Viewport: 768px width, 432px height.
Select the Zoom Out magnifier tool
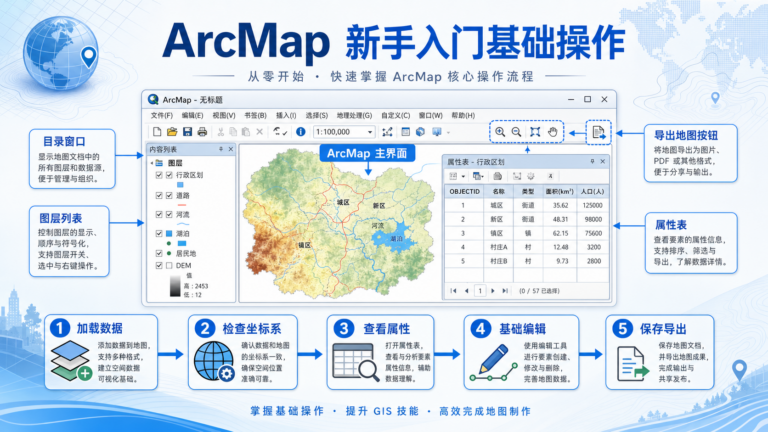516,132
